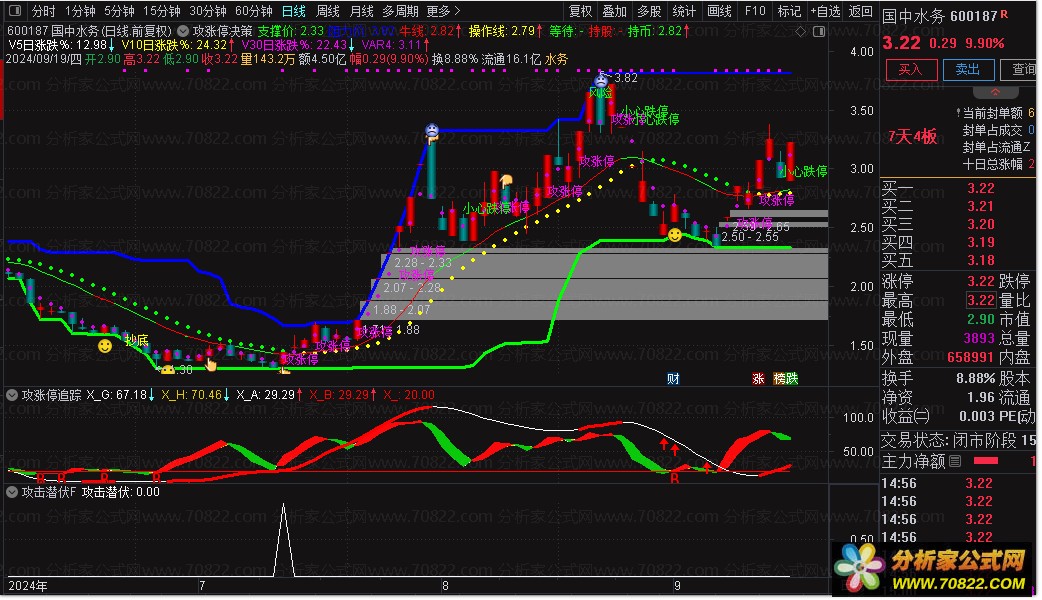Click the sad face icon at 3.82 peak
This screenshot has height=600, width=1042.
coord(601,80)
